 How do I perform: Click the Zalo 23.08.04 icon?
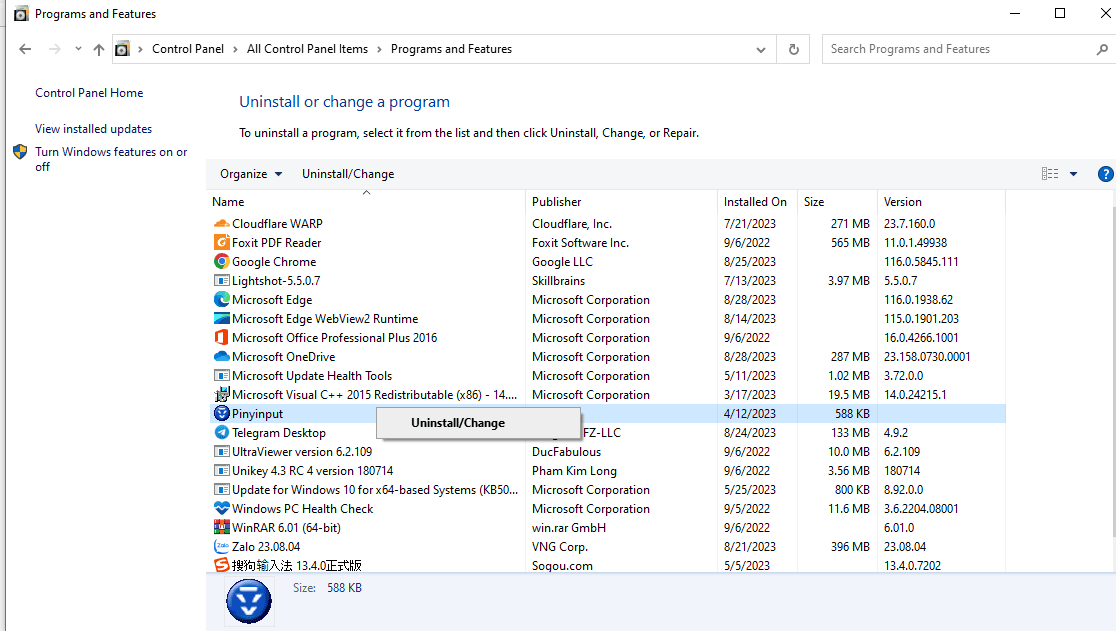pyautogui.click(x=221, y=546)
